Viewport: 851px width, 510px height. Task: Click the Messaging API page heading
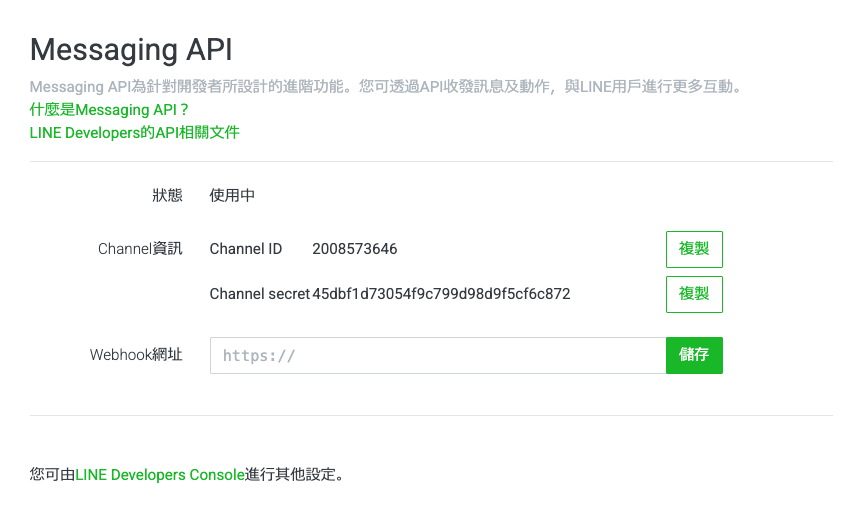click(x=131, y=50)
